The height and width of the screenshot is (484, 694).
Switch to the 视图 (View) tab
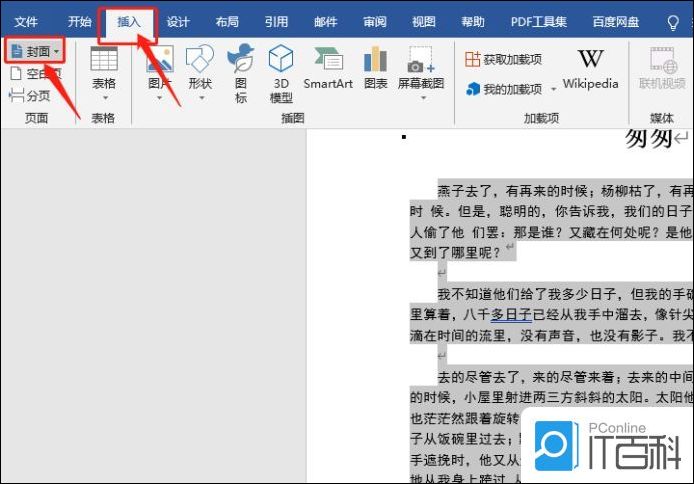pos(424,22)
